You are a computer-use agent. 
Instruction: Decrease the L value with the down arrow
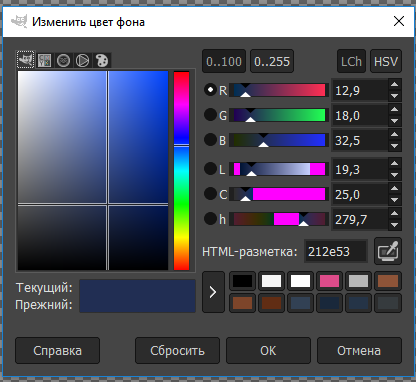pos(395,175)
